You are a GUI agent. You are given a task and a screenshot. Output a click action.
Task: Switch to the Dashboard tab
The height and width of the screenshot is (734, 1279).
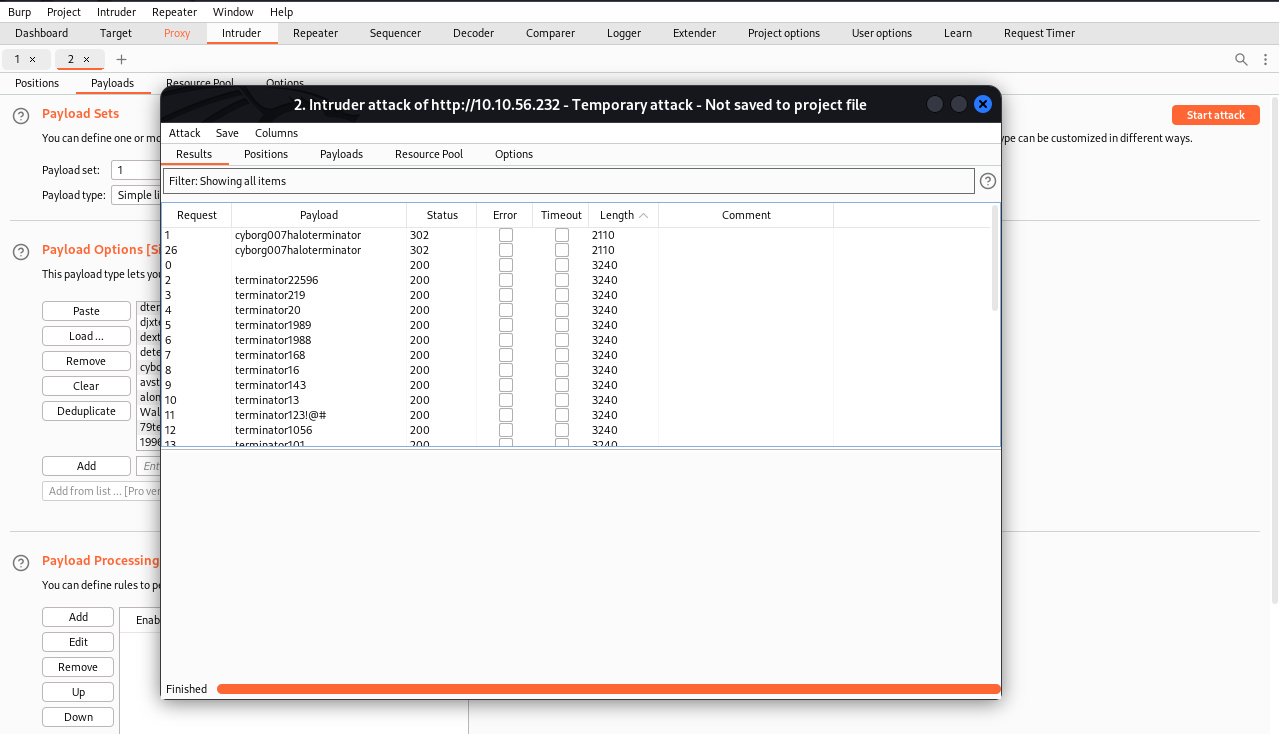tap(42, 33)
